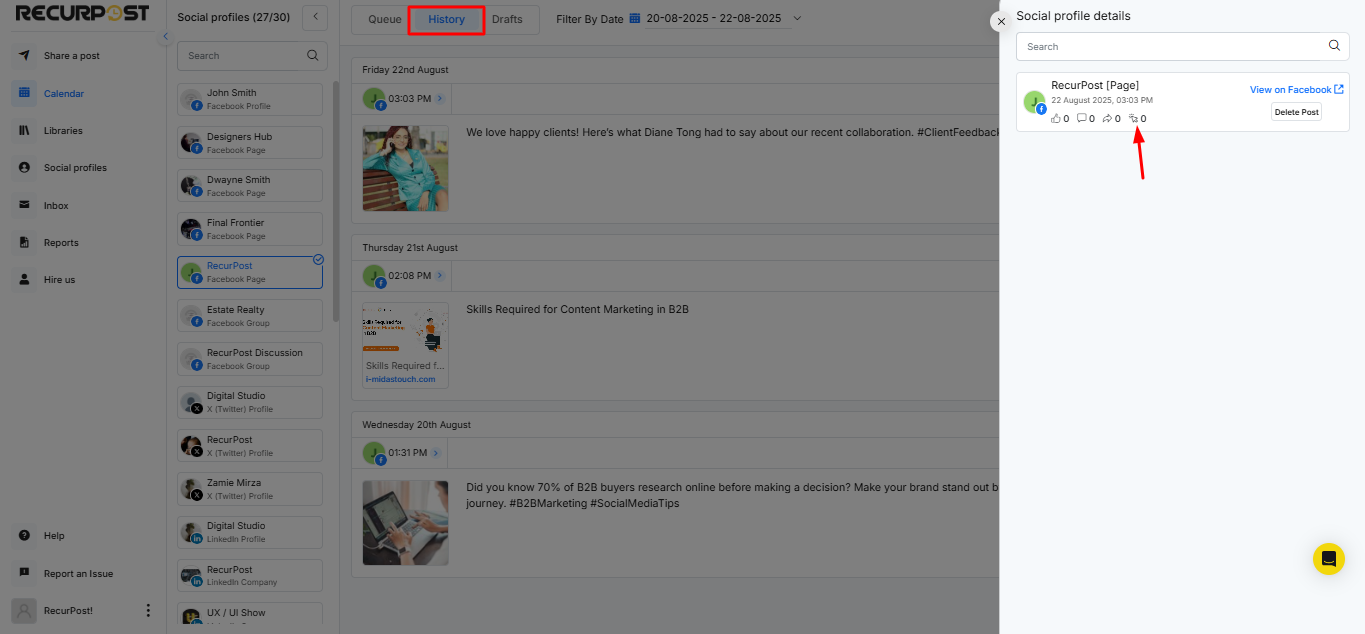Open the chat support widget
1365x634 pixels.
click(x=1329, y=559)
